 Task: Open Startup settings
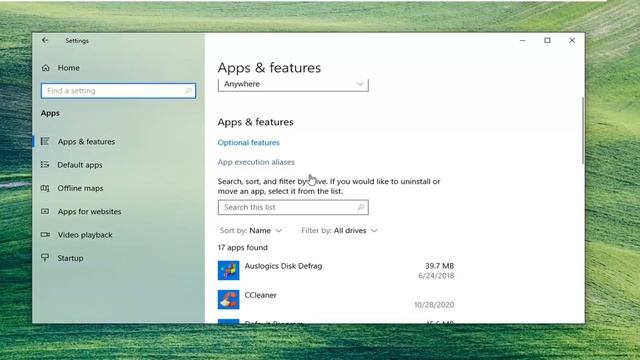(70, 258)
